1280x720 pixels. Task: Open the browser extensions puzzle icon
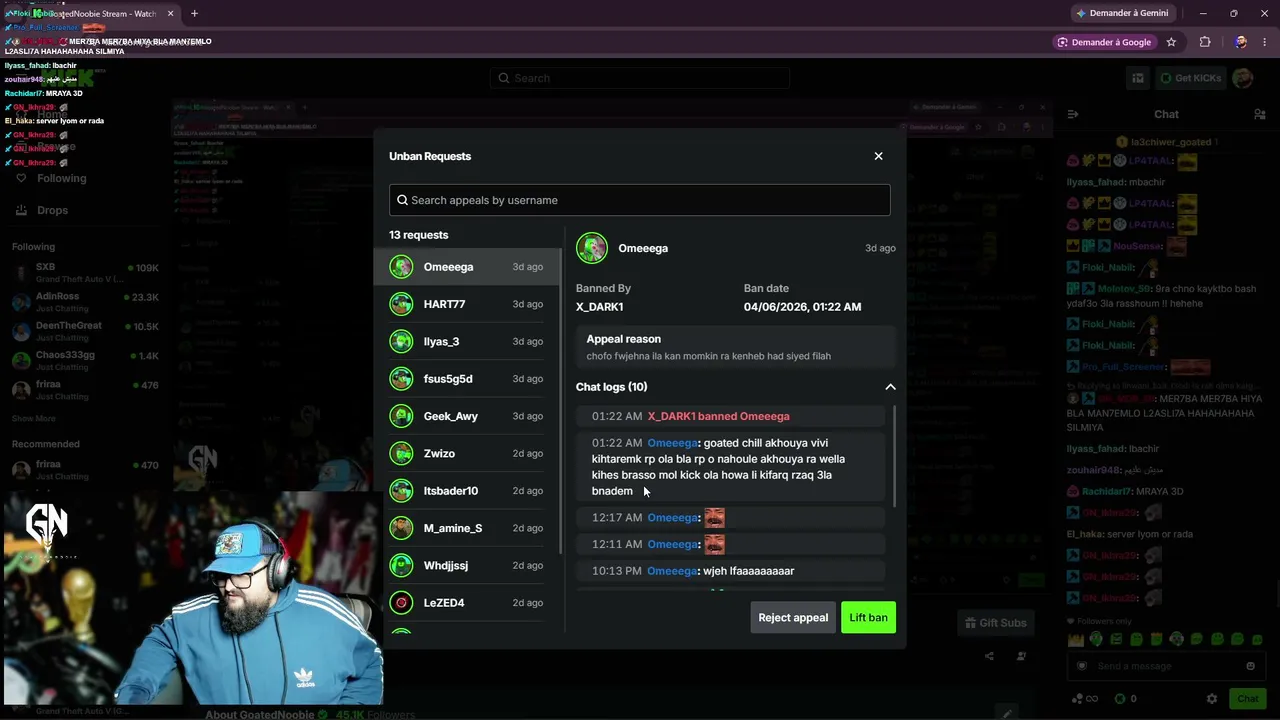(x=1205, y=42)
